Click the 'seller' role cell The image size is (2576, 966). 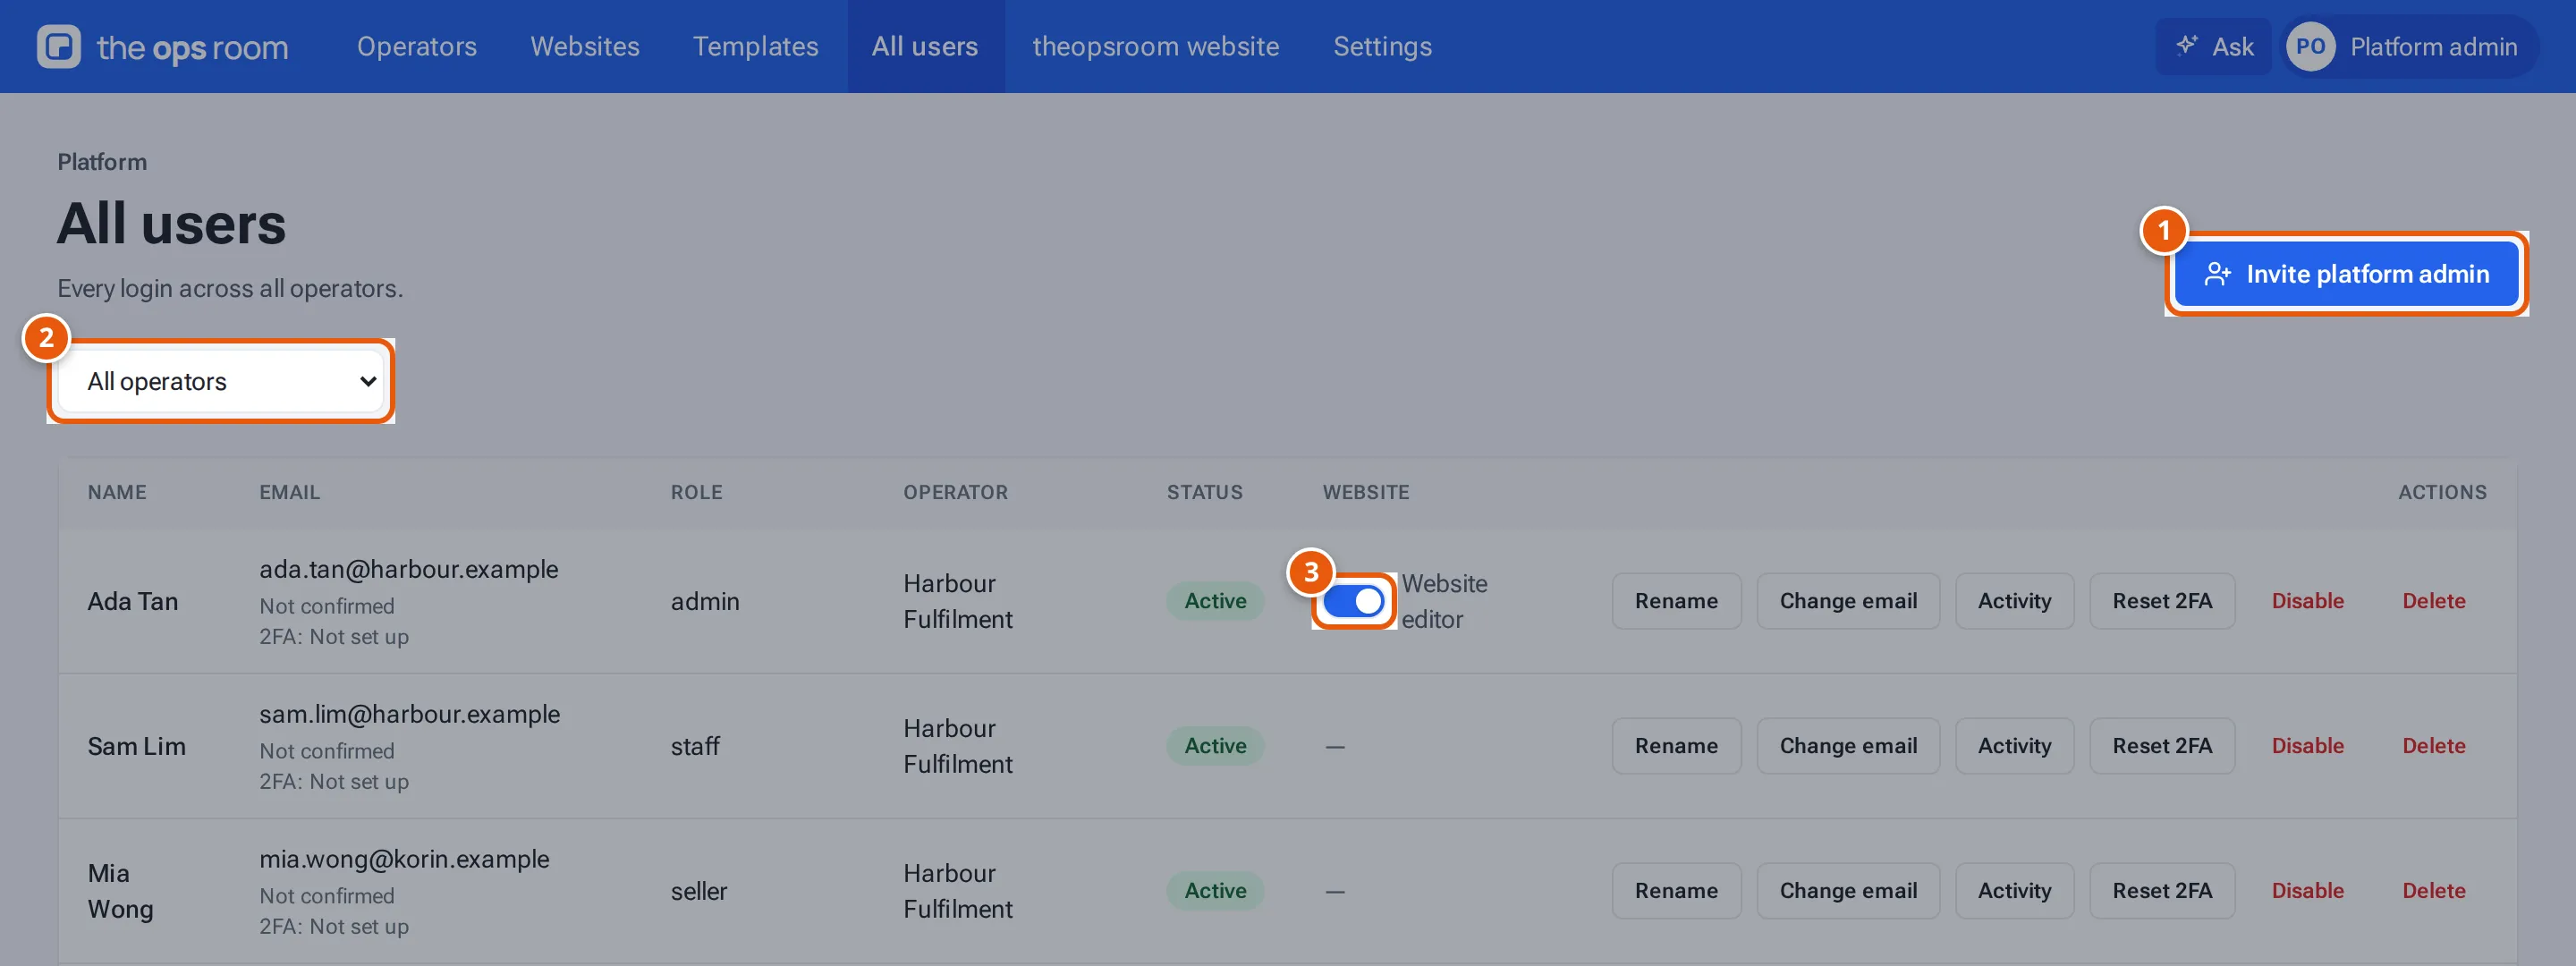point(698,891)
